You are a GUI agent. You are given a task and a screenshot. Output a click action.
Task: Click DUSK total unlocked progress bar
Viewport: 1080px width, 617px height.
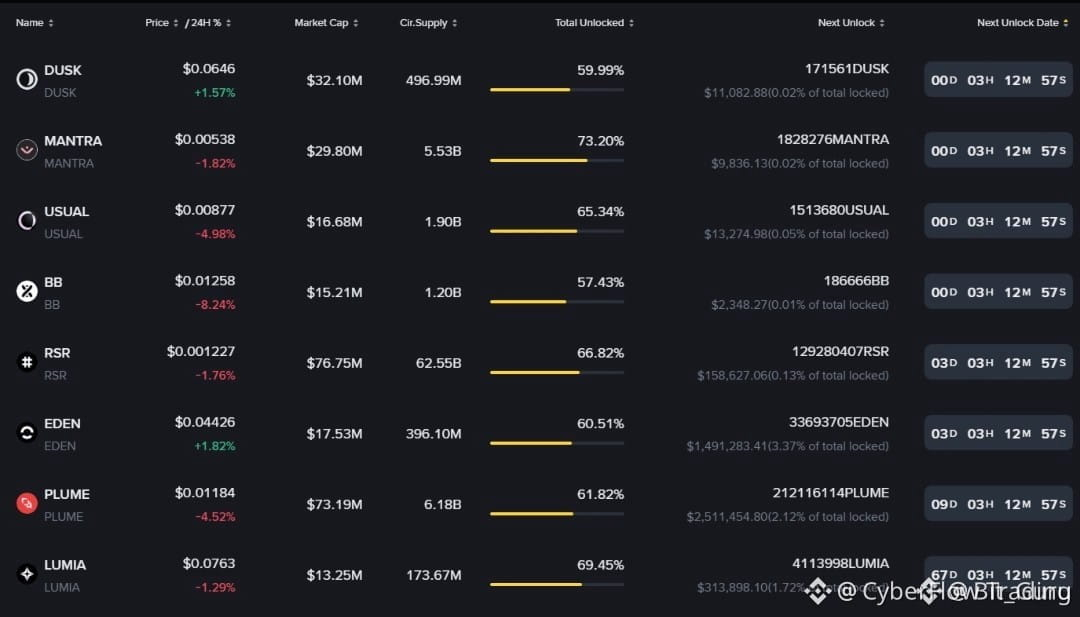[557, 90]
